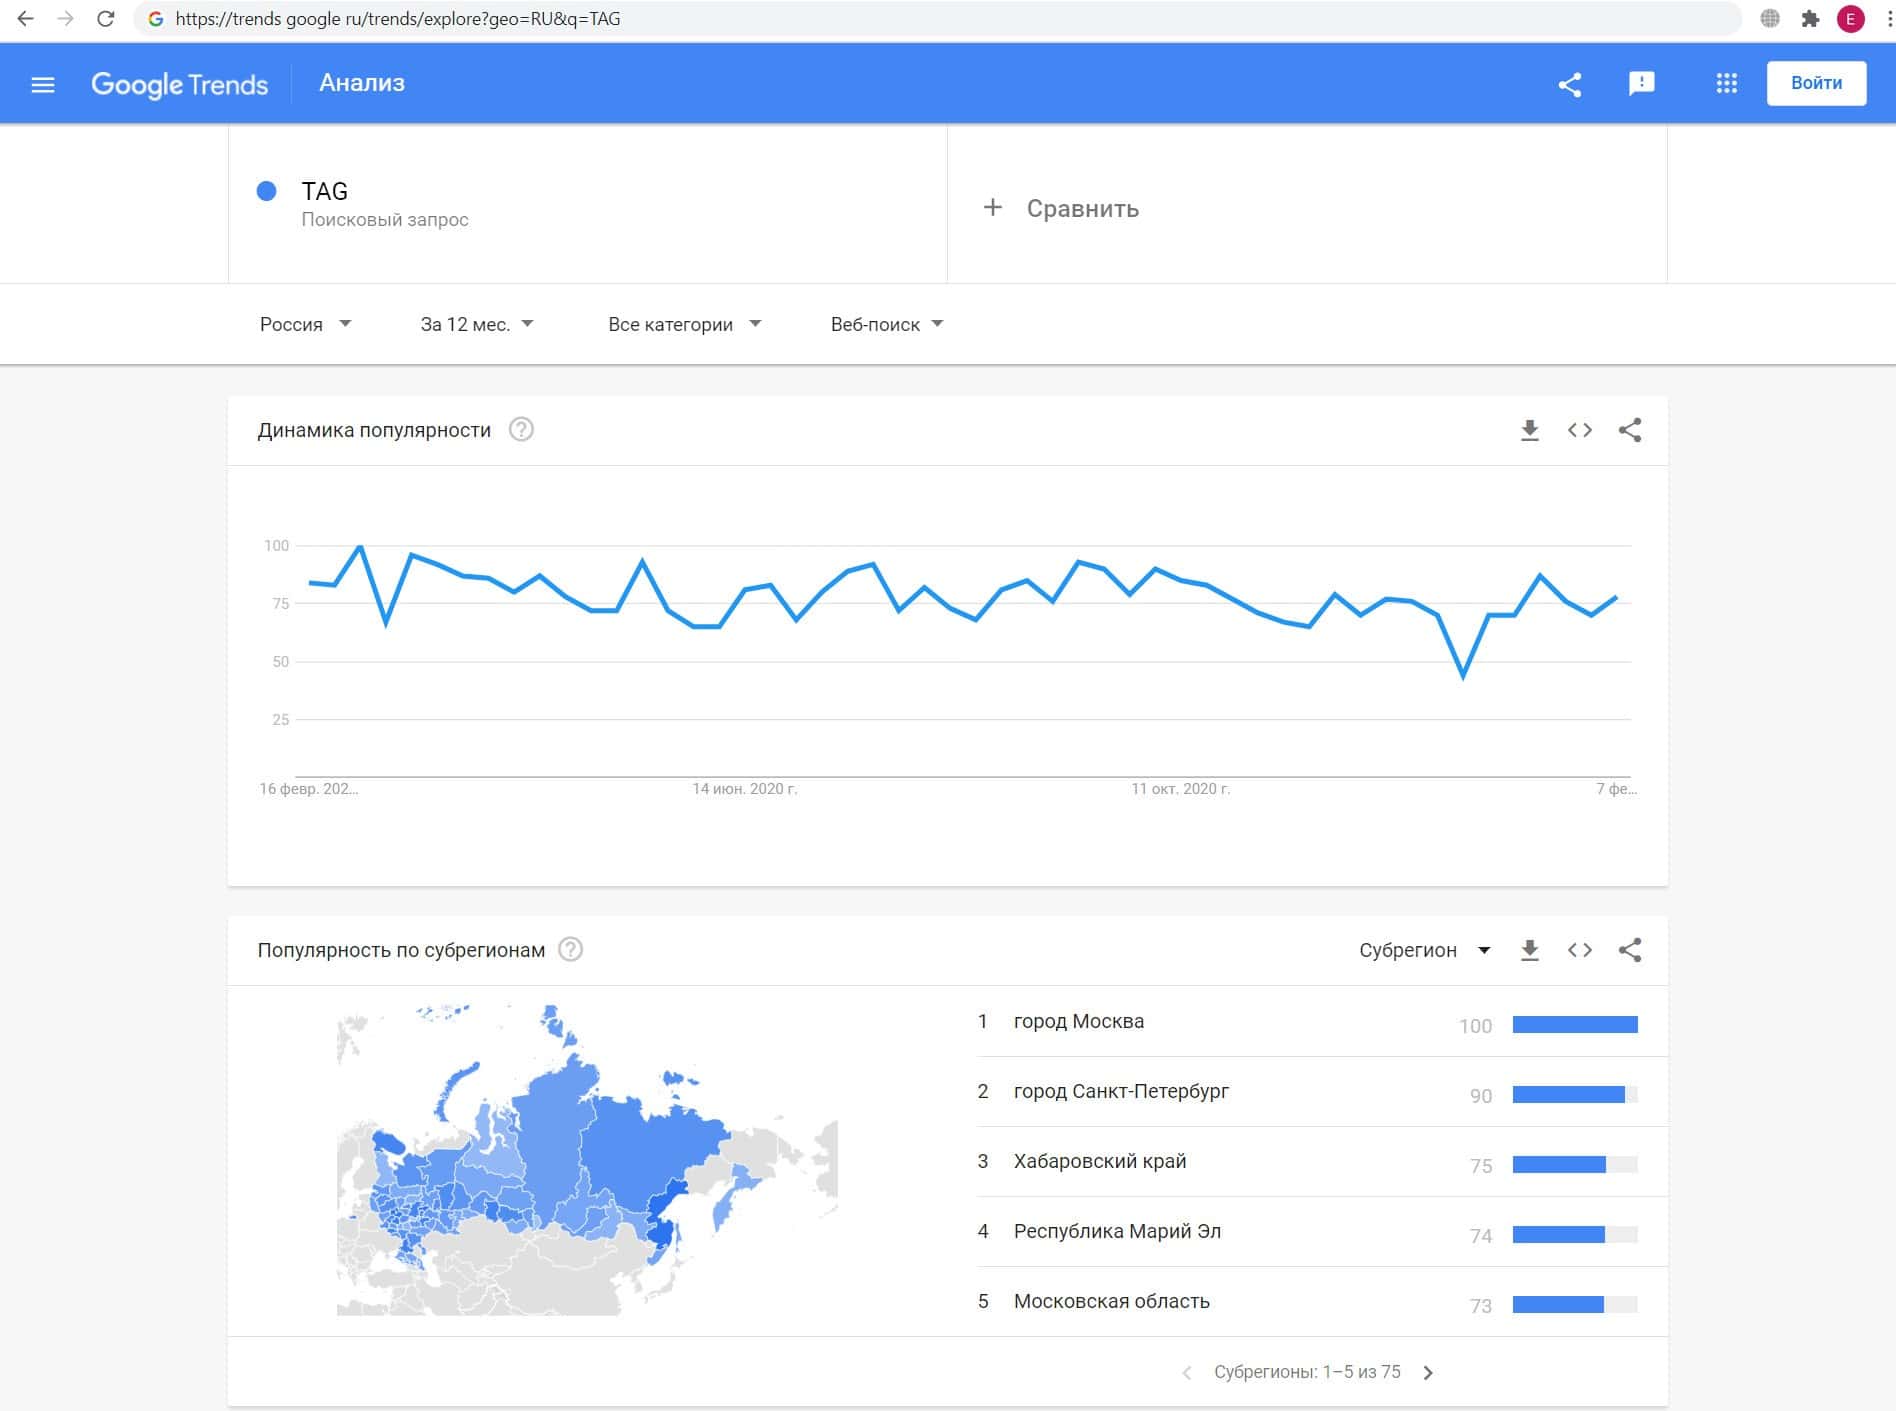Image resolution: width=1896 pixels, height=1411 pixels.
Task: Open the Google apps grid
Action: coord(1726,84)
